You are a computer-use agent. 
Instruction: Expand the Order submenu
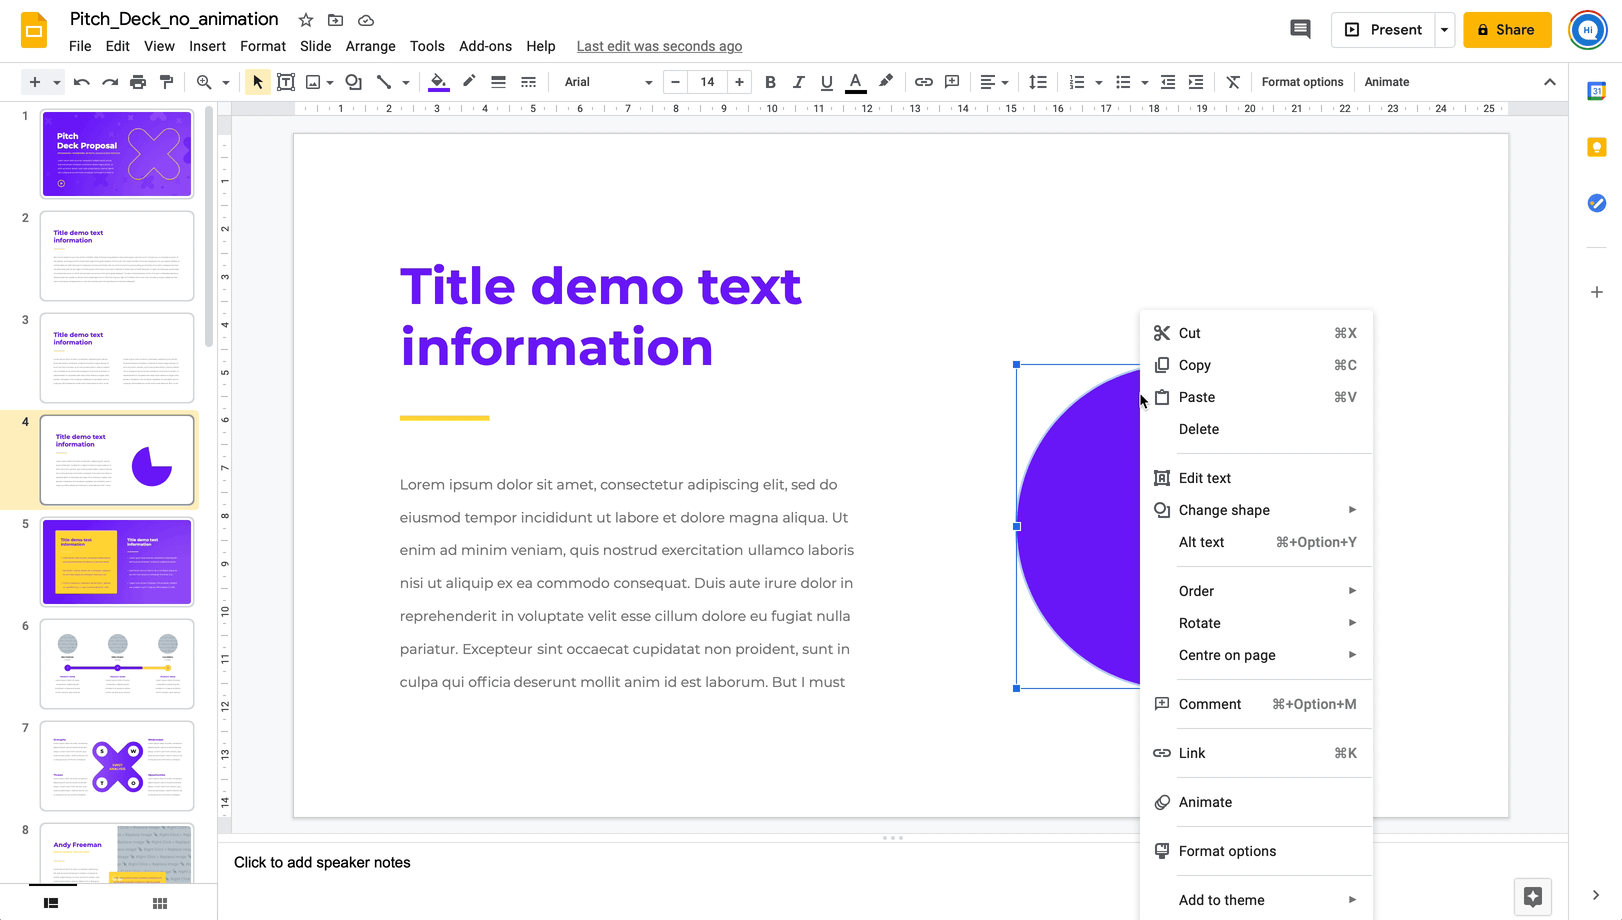[1256, 591]
